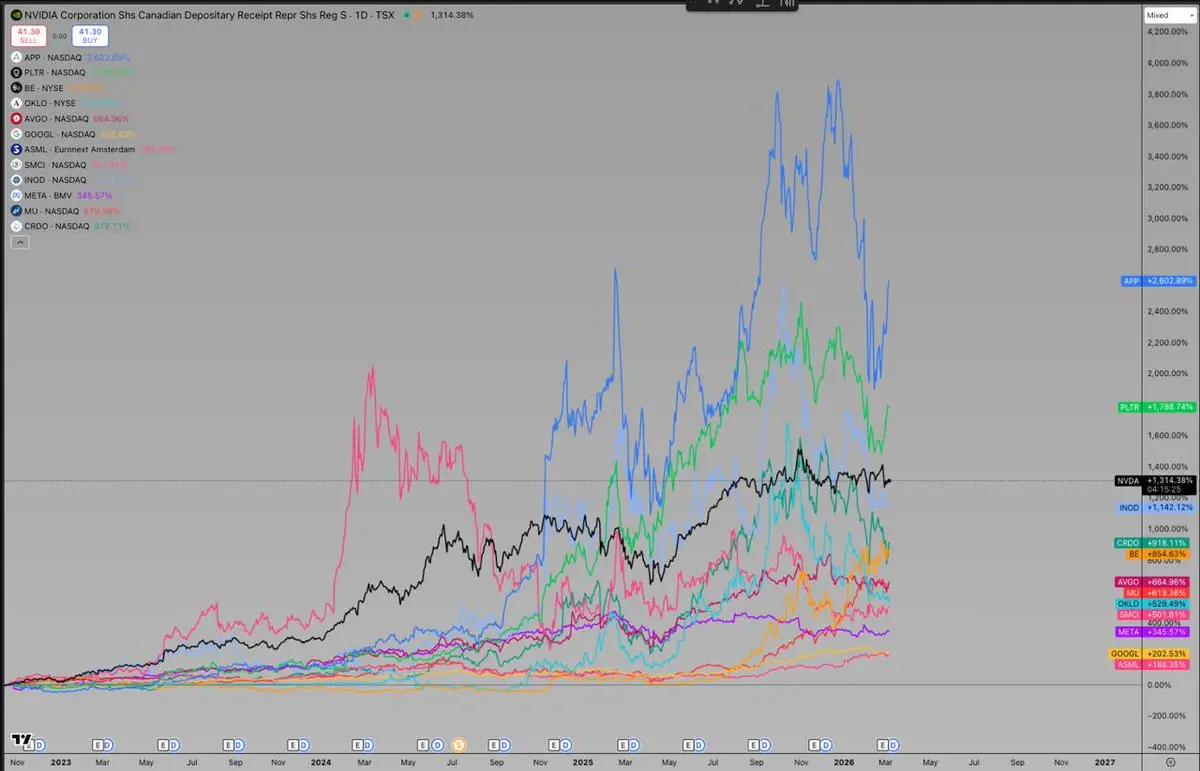Click the ASML +188.35% price label
This screenshot has width=1200, height=771.
pyautogui.click(x=1154, y=664)
